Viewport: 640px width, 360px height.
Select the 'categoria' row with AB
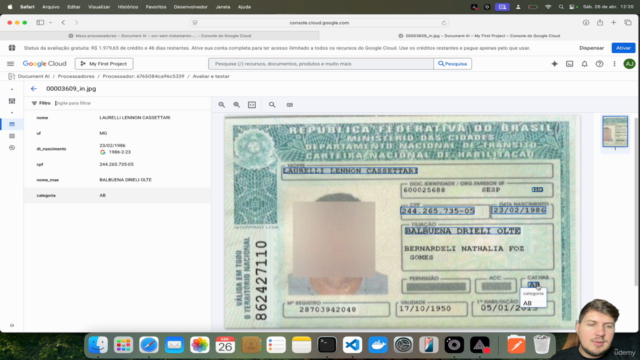click(118, 196)
